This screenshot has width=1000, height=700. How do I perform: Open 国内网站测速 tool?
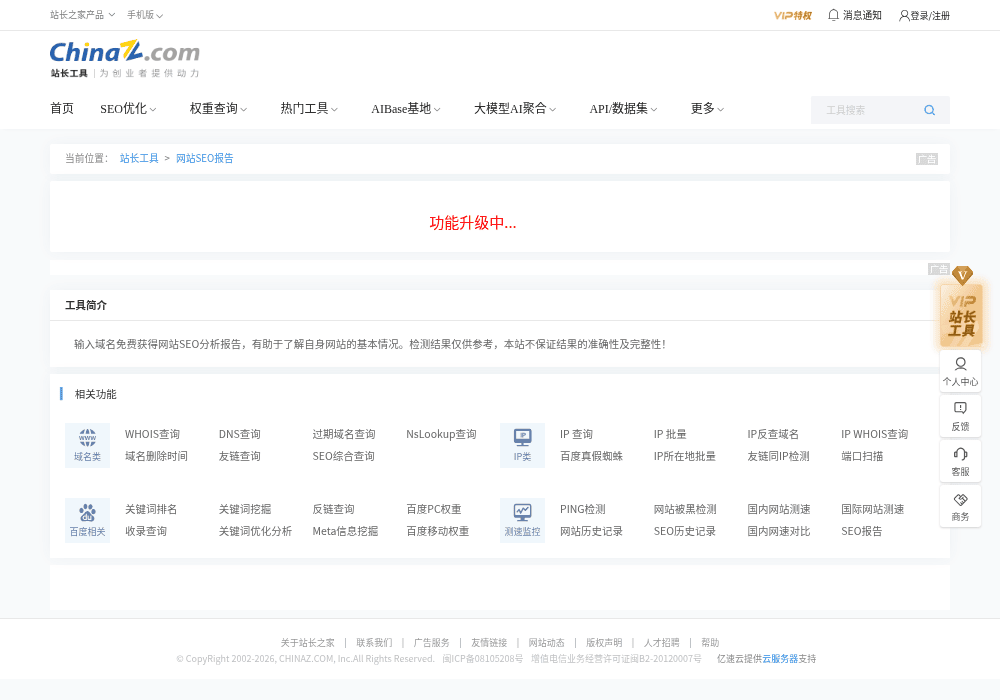779,509
